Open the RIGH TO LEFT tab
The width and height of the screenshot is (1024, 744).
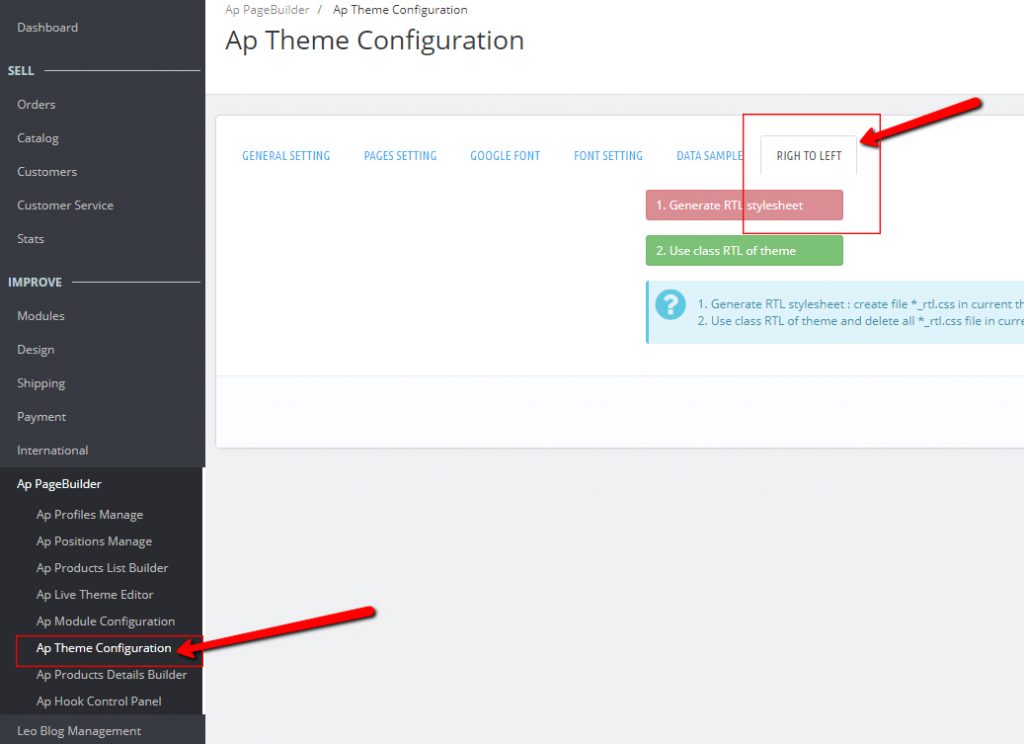click(807, 155)
